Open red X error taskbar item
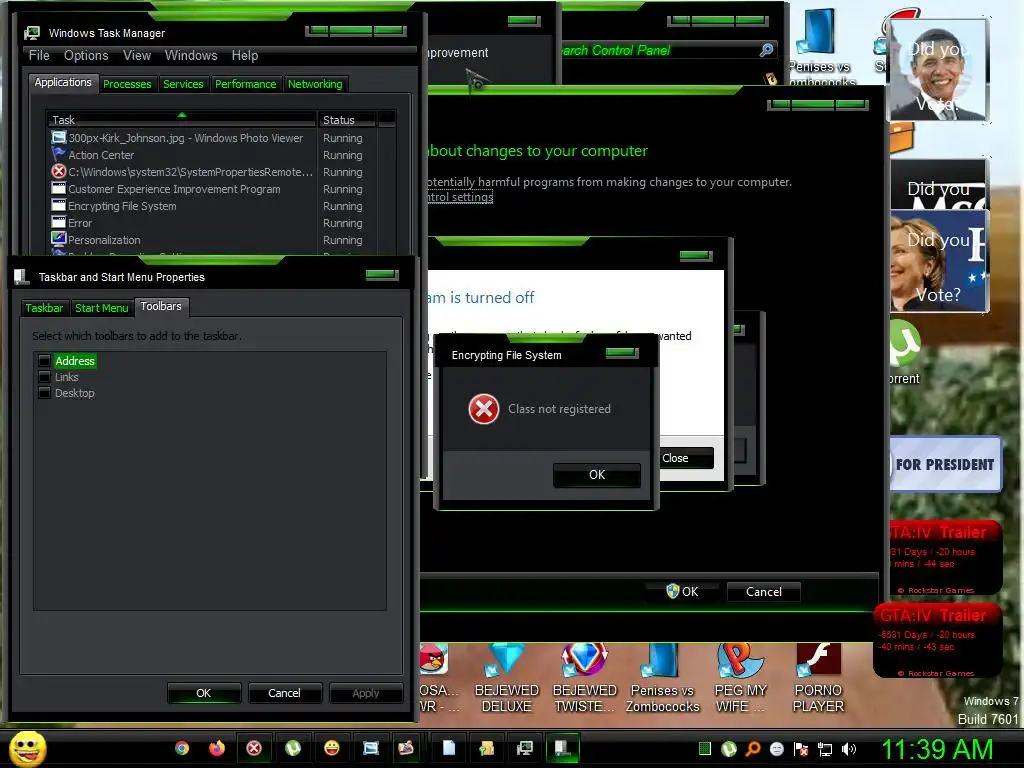The height and width of the screenshot is (768, 1024). click(254, 748)
